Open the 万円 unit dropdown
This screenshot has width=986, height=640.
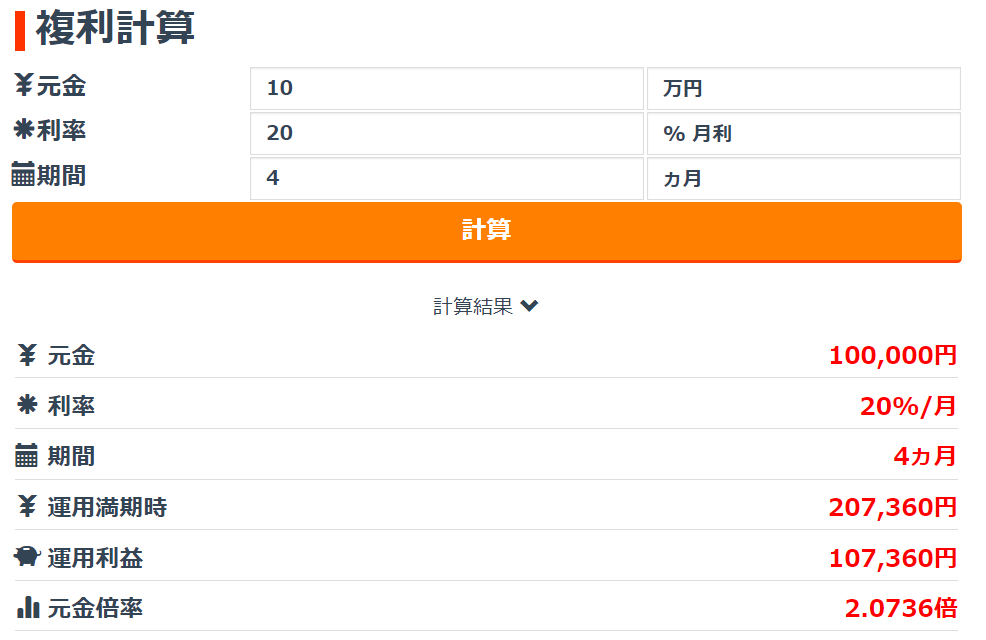click(804, 89)
